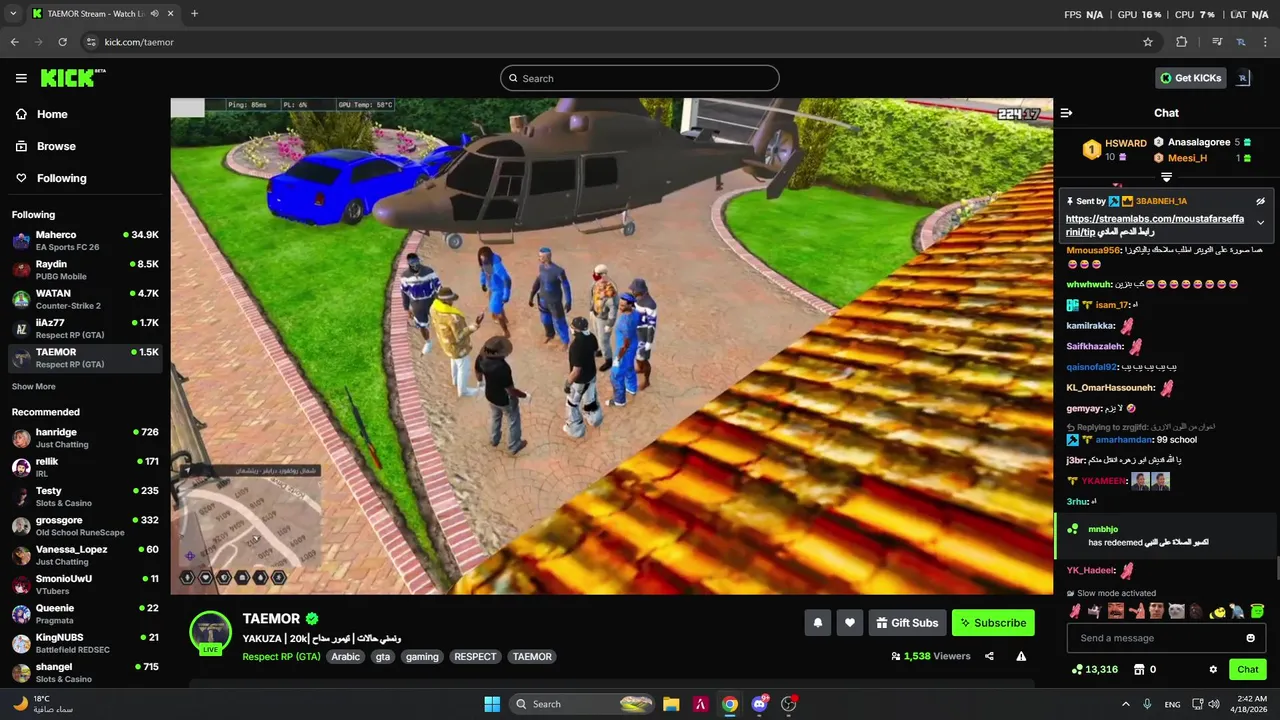
Task: Click the report warning triangle icon
Action: 1021,656
